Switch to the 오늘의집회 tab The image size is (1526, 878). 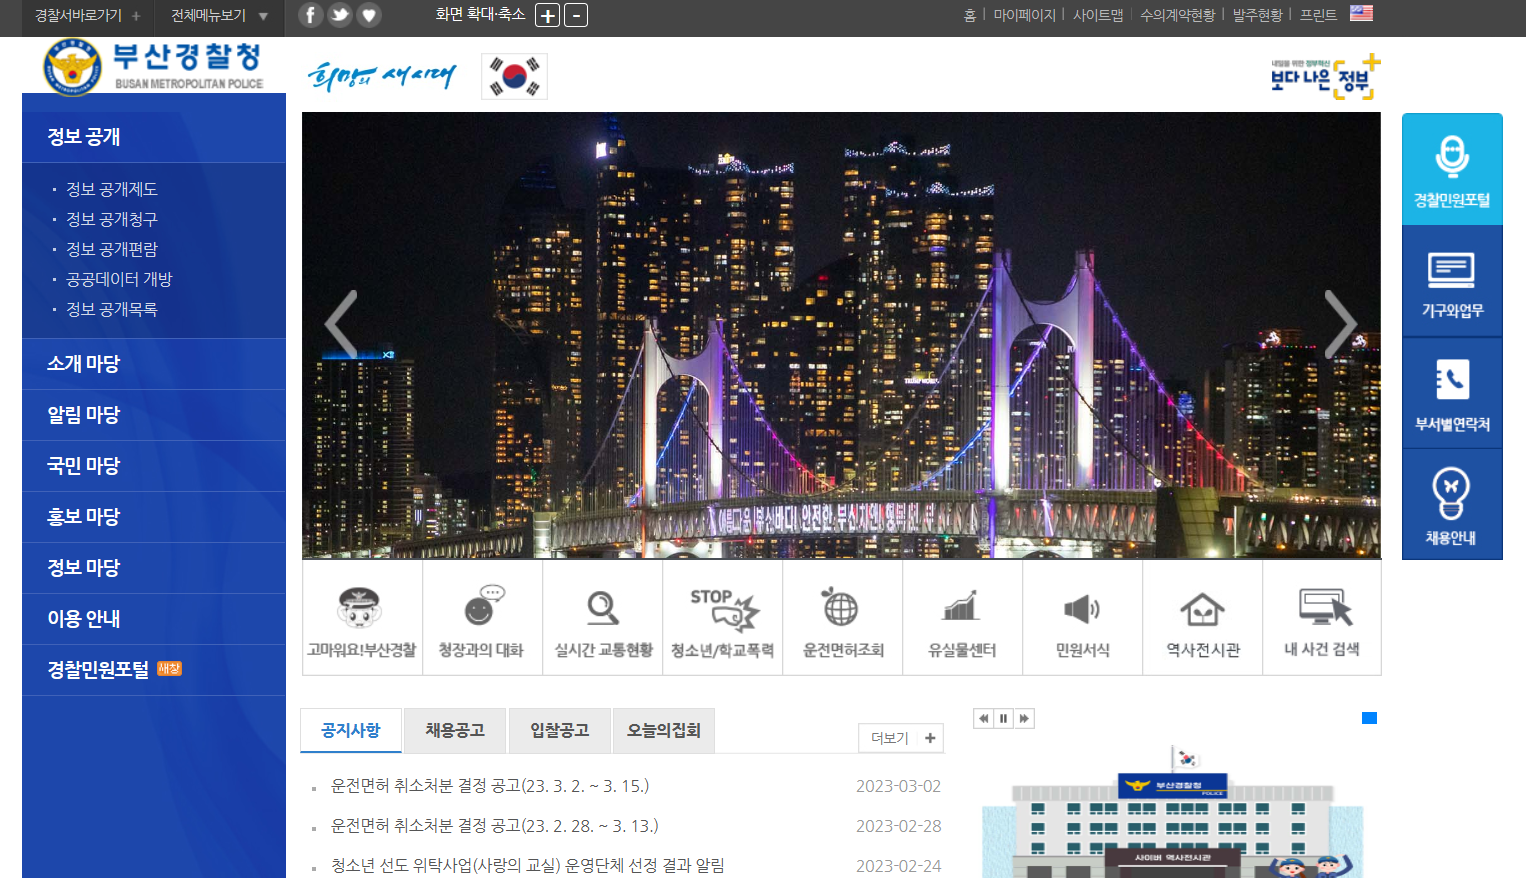tap(664, 730)
